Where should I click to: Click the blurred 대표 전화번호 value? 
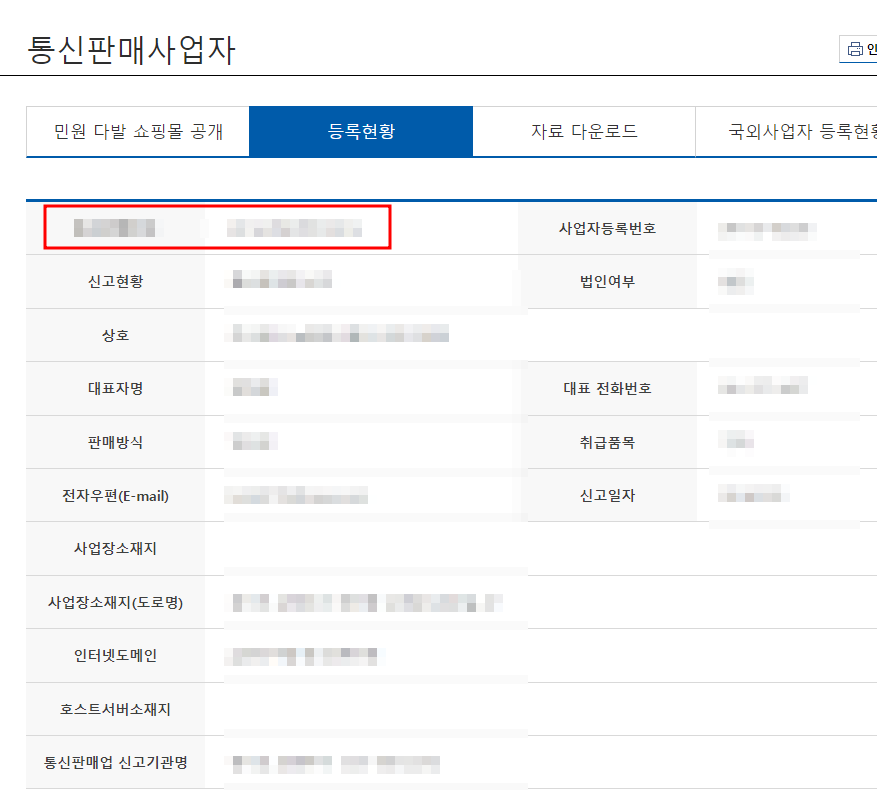pyautogui.click(x=762, y=385)
